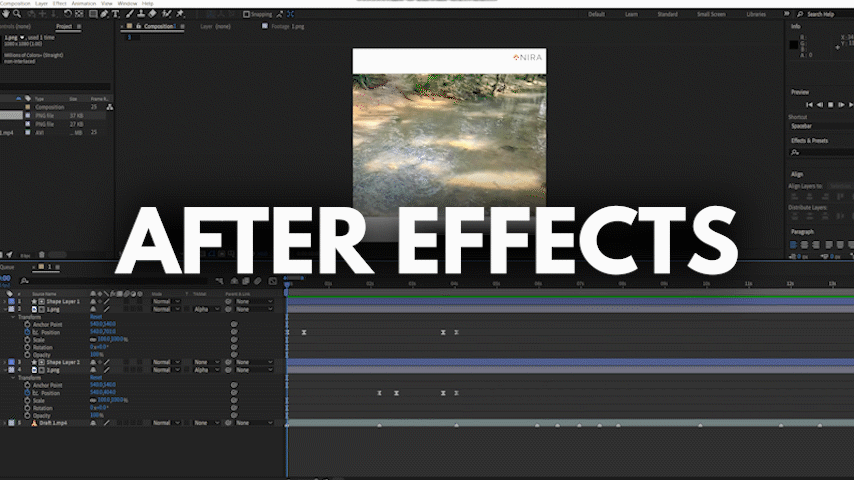The image size is (854, 480).
Task: Switch to the Project panel tab
Action: (x=64, y=26)
